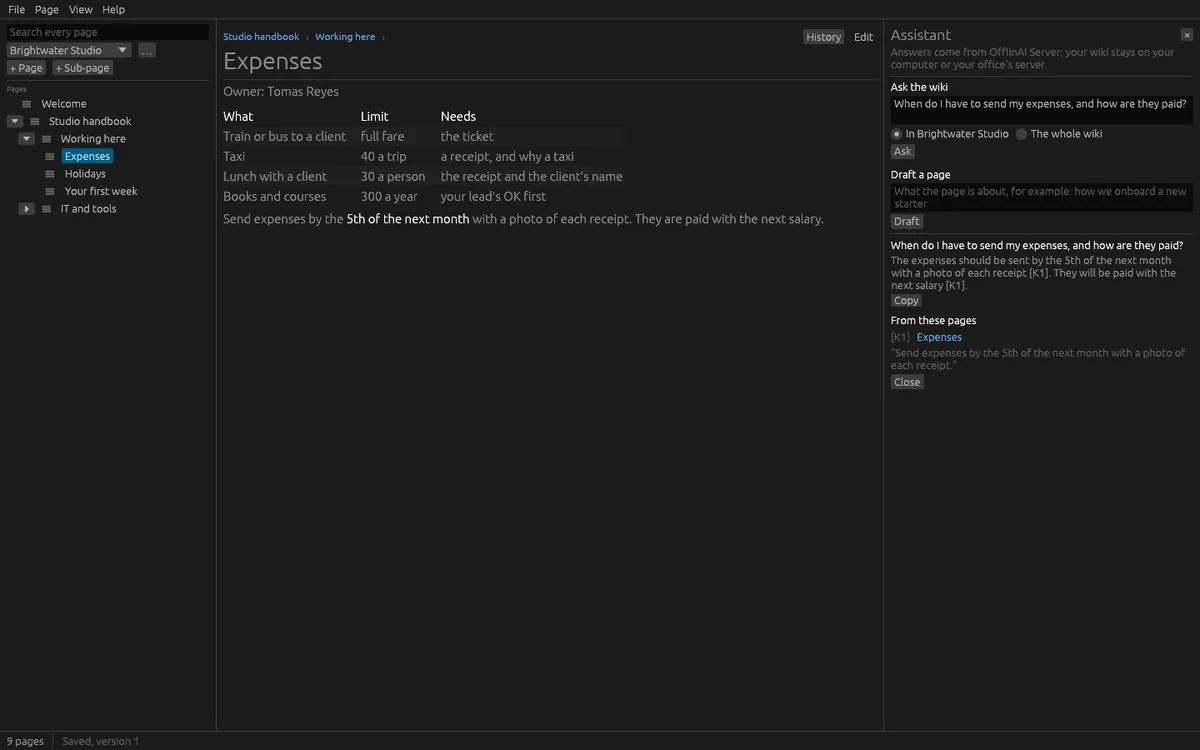Click Edit to edit the Expenses page

tap(864, 37)
